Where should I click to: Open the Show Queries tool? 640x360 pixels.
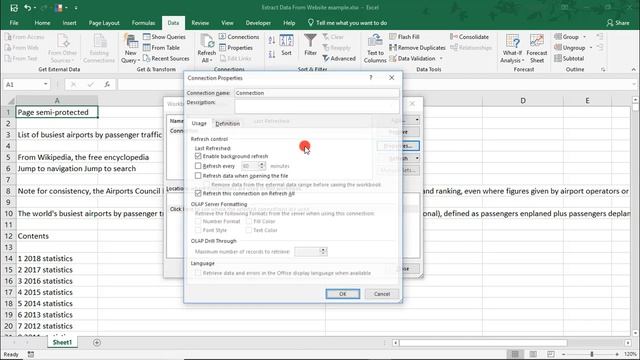tap(164, 37)
